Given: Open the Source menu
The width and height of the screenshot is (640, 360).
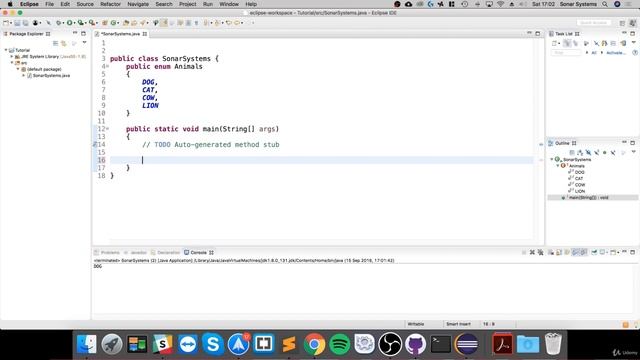Looking at the screenshot, I should click(85, 4).
